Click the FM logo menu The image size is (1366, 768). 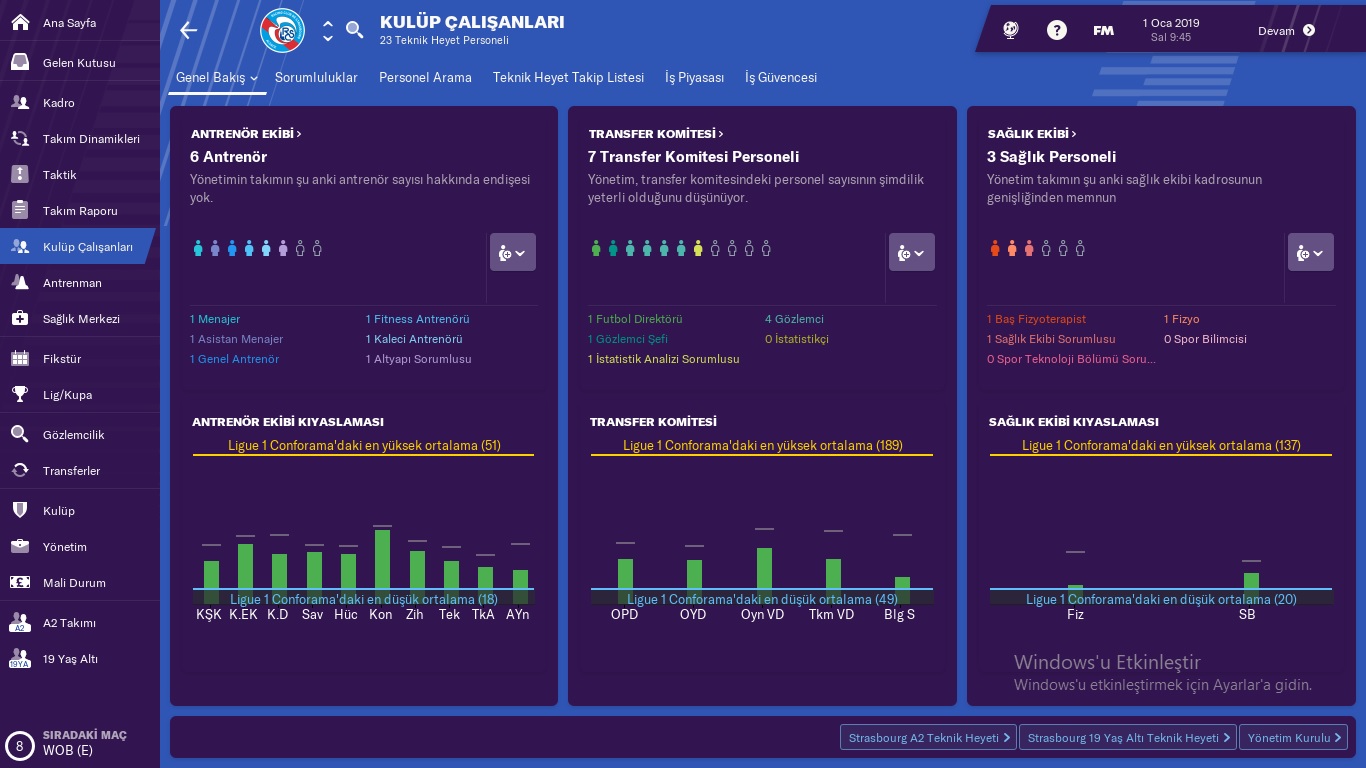point(1103,30)
